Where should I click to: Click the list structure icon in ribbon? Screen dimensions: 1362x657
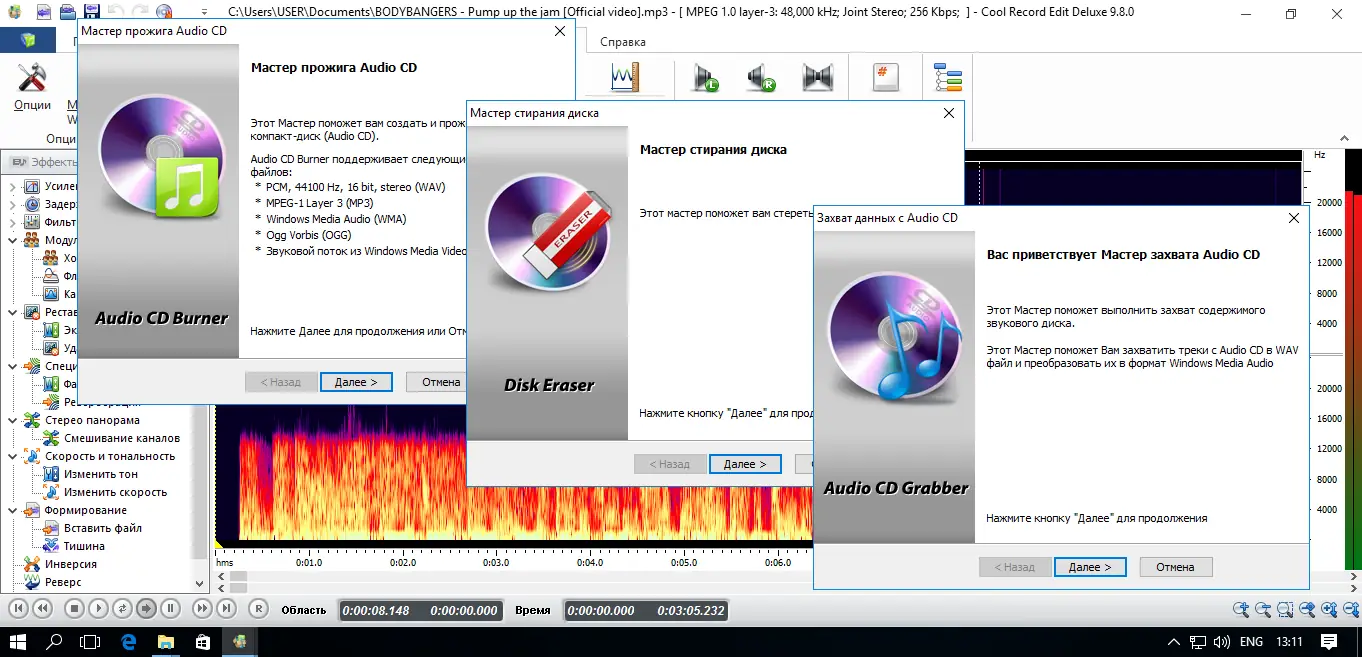click(x=946, y=77)
